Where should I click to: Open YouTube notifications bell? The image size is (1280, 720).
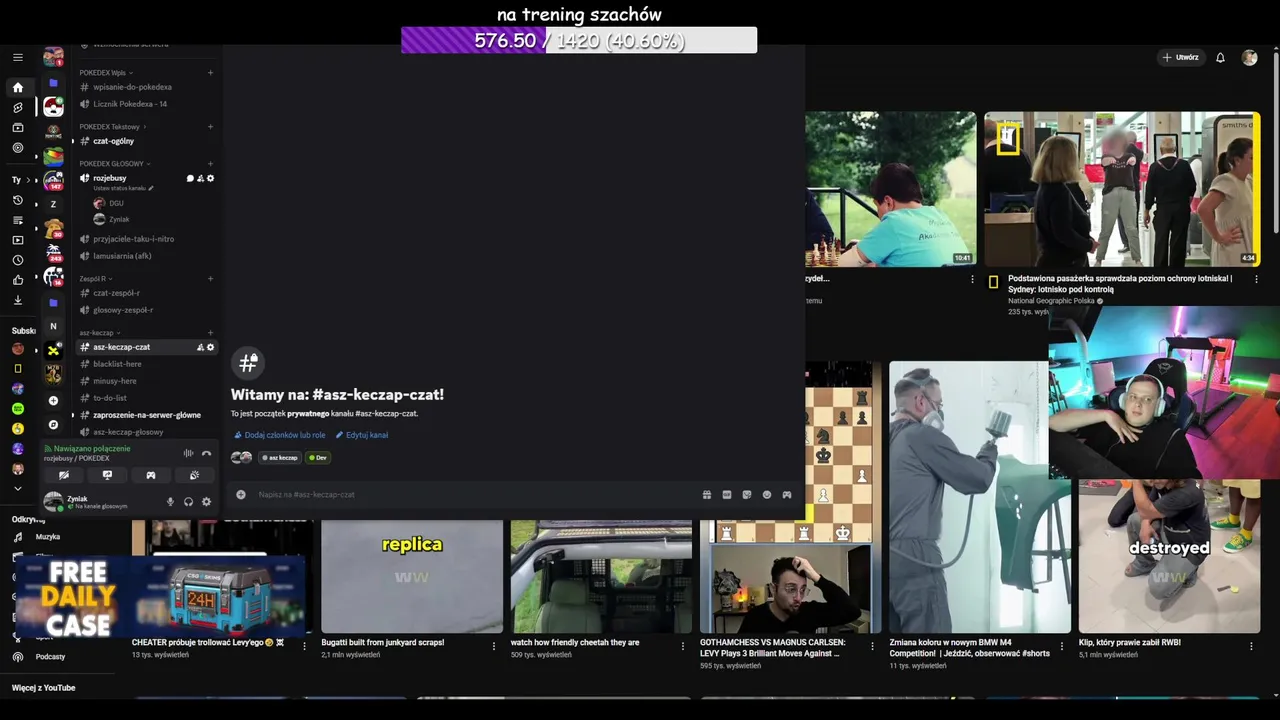pos(1220,58)
